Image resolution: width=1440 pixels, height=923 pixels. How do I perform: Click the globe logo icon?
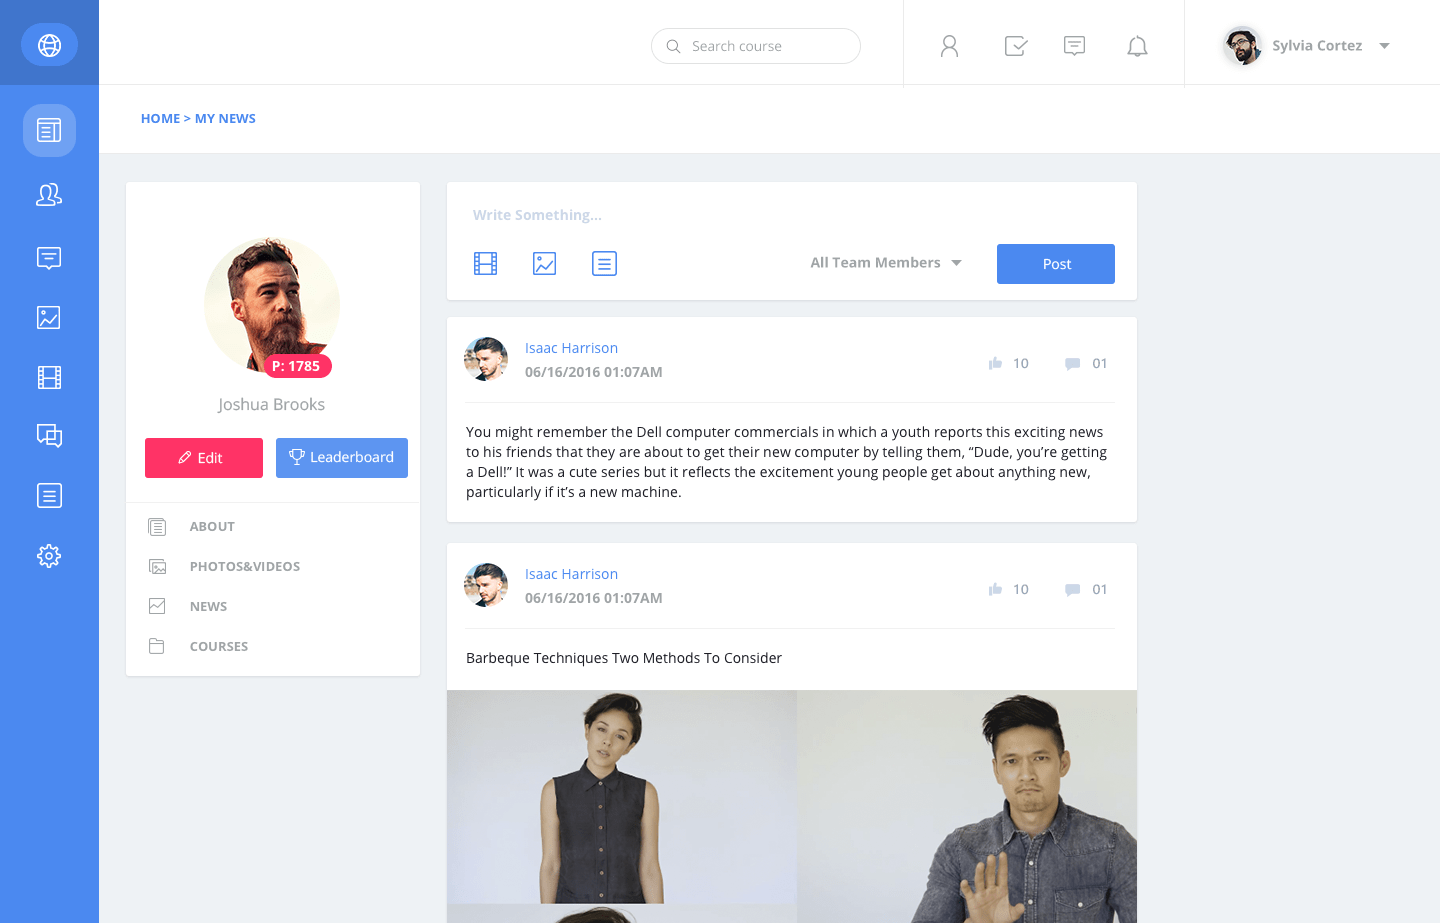pyautogui.click(x=49, y=45)
